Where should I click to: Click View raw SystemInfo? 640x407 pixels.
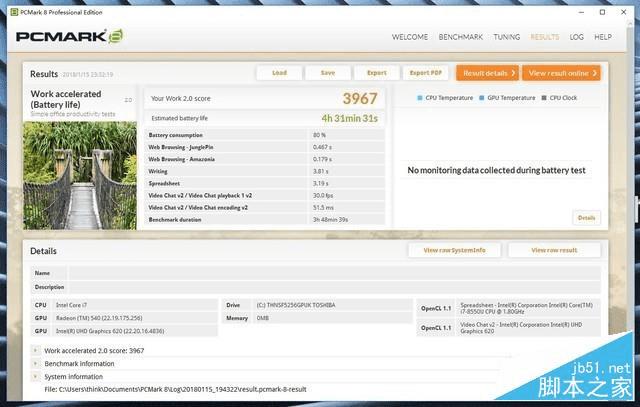click(454, 250)
